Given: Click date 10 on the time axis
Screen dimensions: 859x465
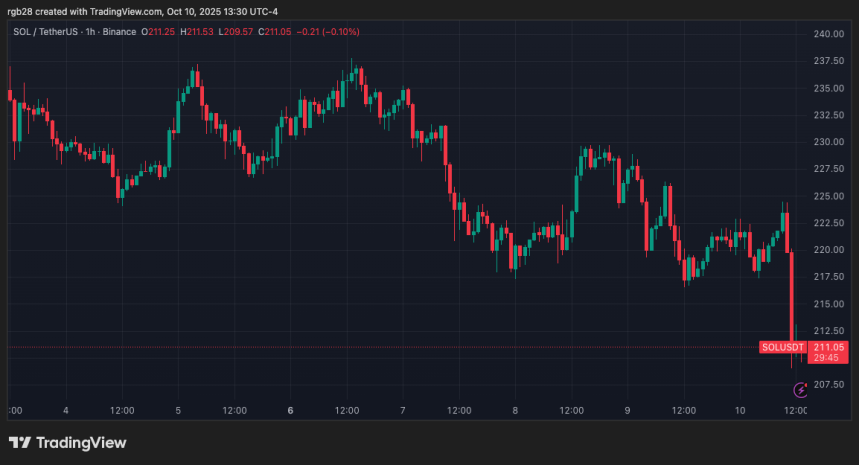Looking at the screenshot, I should pyautogui.click(x=740, y=410).
